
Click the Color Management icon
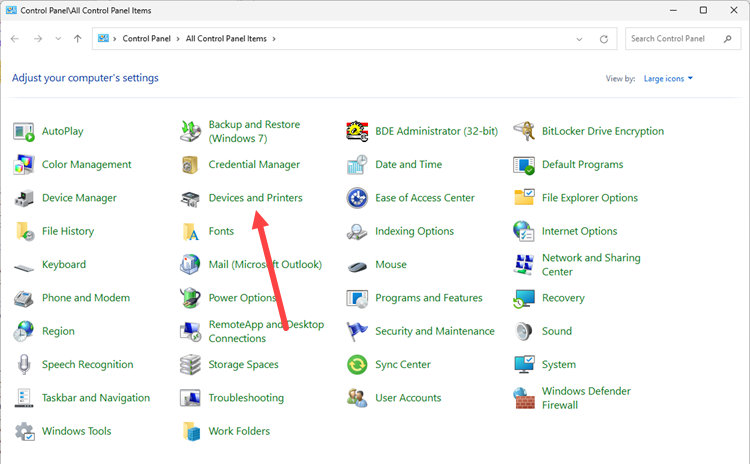pyautogui.click(x=23, y=165)
